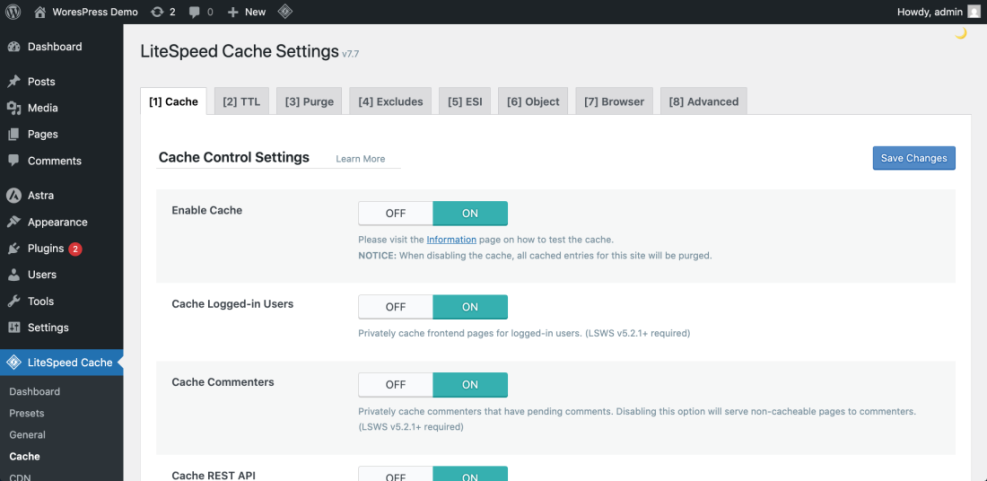The image size is (987, 481).
Task: Turn Cache Commenters OFF
Action: pyautogui.click(x=396, y=385)
